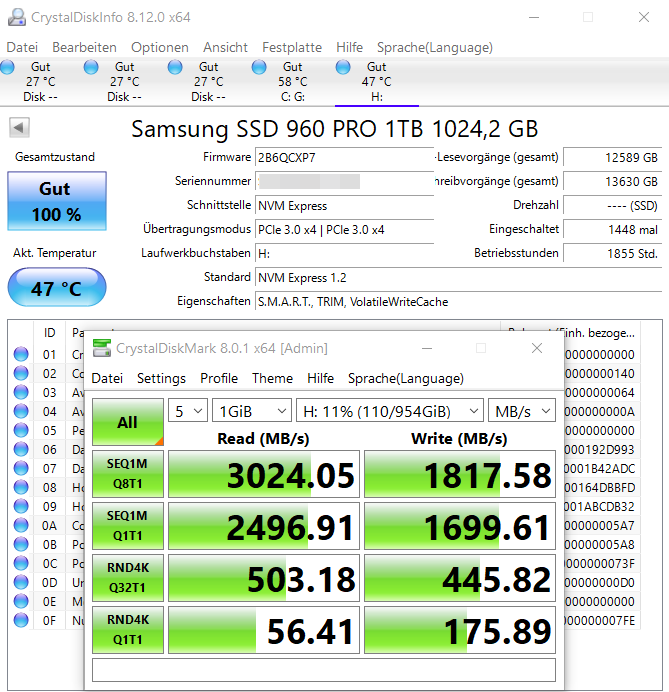Image resolution: width=669 pixels, height=692 pixels.
Task: Click the RND4K Q32T1 write result 445.82
Action: pyautogui.click(x=460, y=578)
